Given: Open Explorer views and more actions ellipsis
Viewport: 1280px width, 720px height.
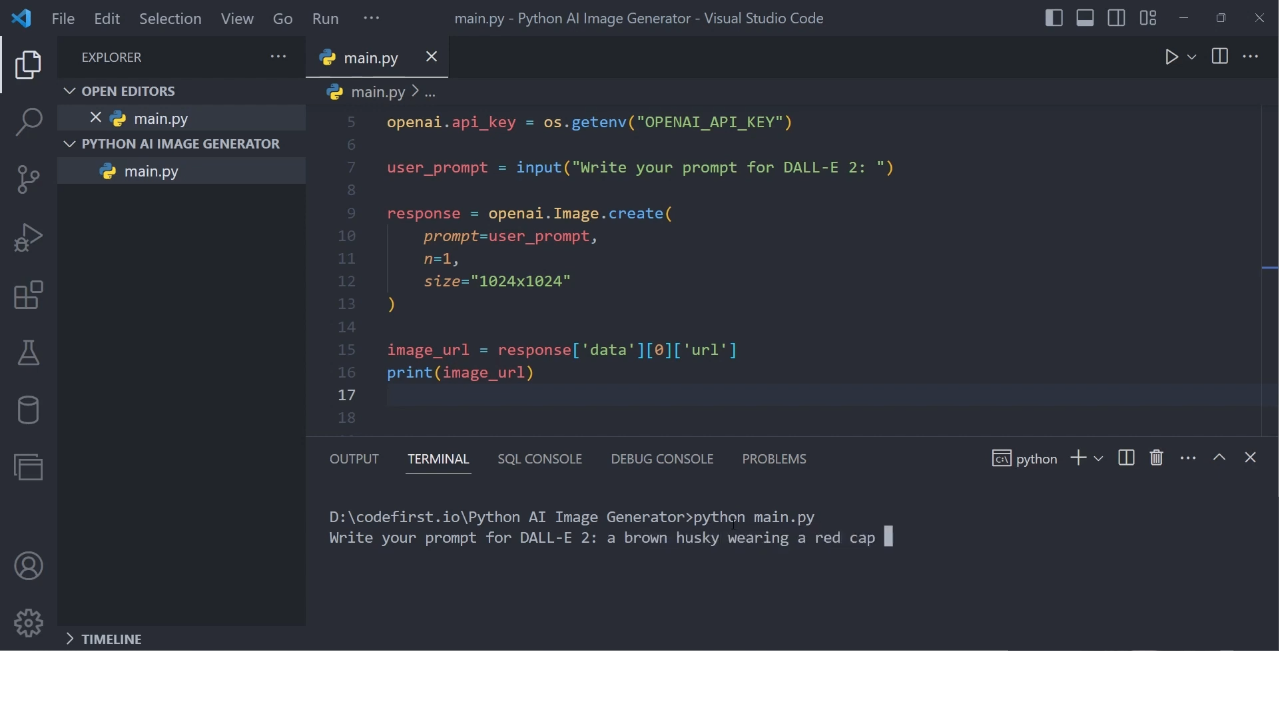Looking at the screenshot, I should coord(278,57).
